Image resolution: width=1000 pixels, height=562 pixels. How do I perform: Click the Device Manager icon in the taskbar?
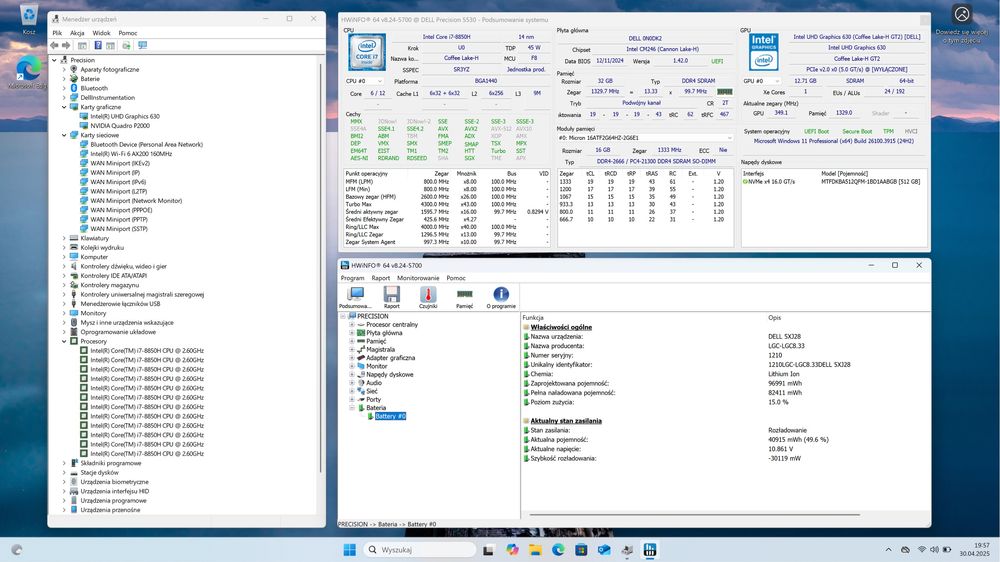pos(627,549)
